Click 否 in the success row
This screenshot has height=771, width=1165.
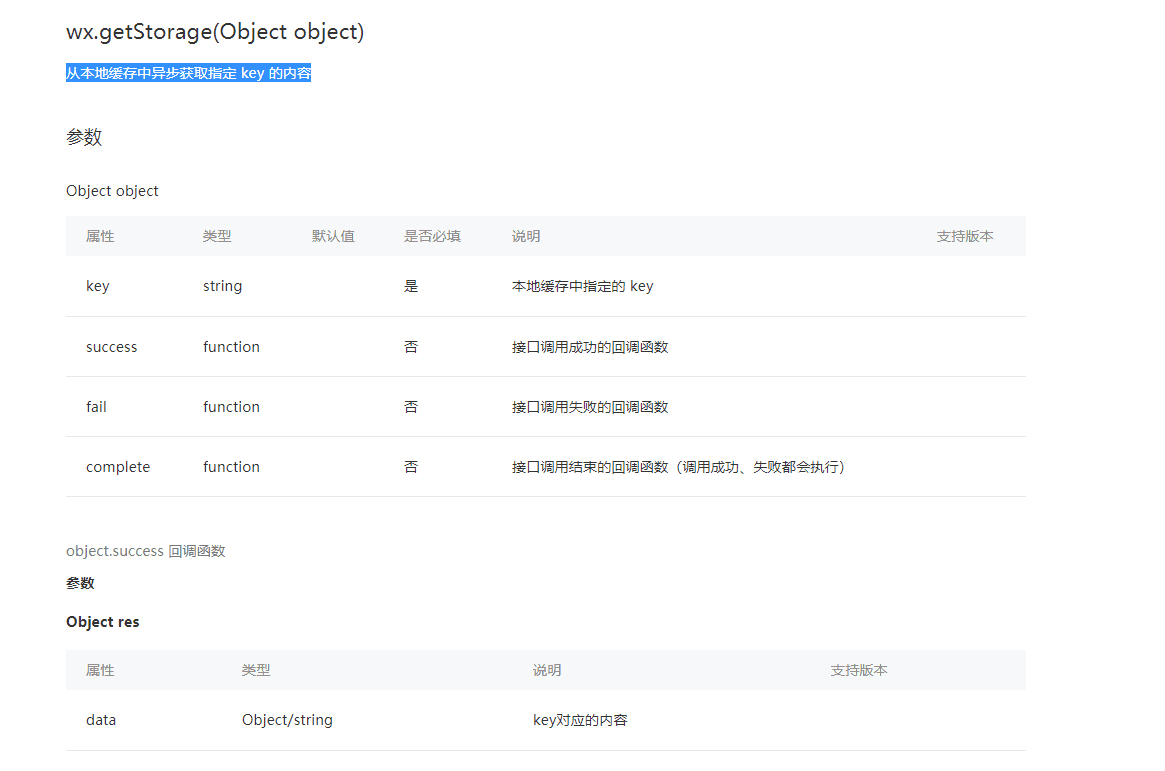tap(411, 347)
